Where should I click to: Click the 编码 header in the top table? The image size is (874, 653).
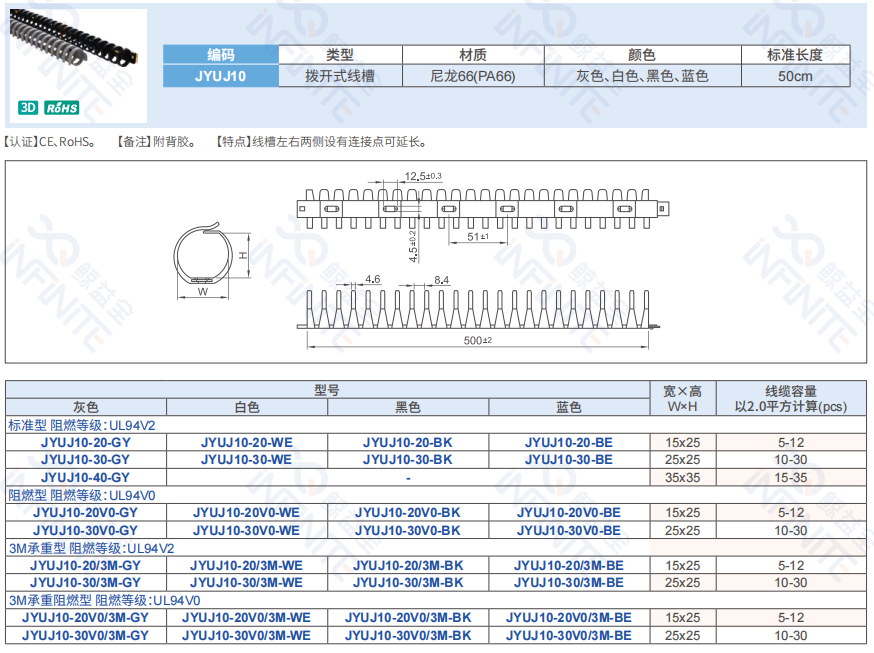pyautogui.click(x=220, y=55)
